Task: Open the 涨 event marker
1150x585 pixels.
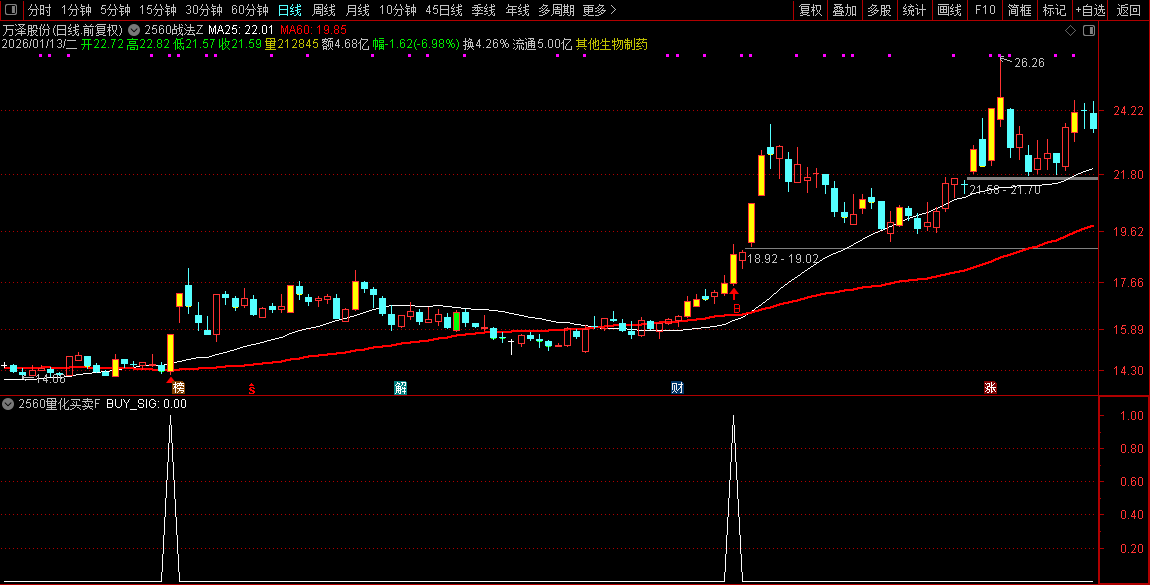Action: tap(990, 388)
